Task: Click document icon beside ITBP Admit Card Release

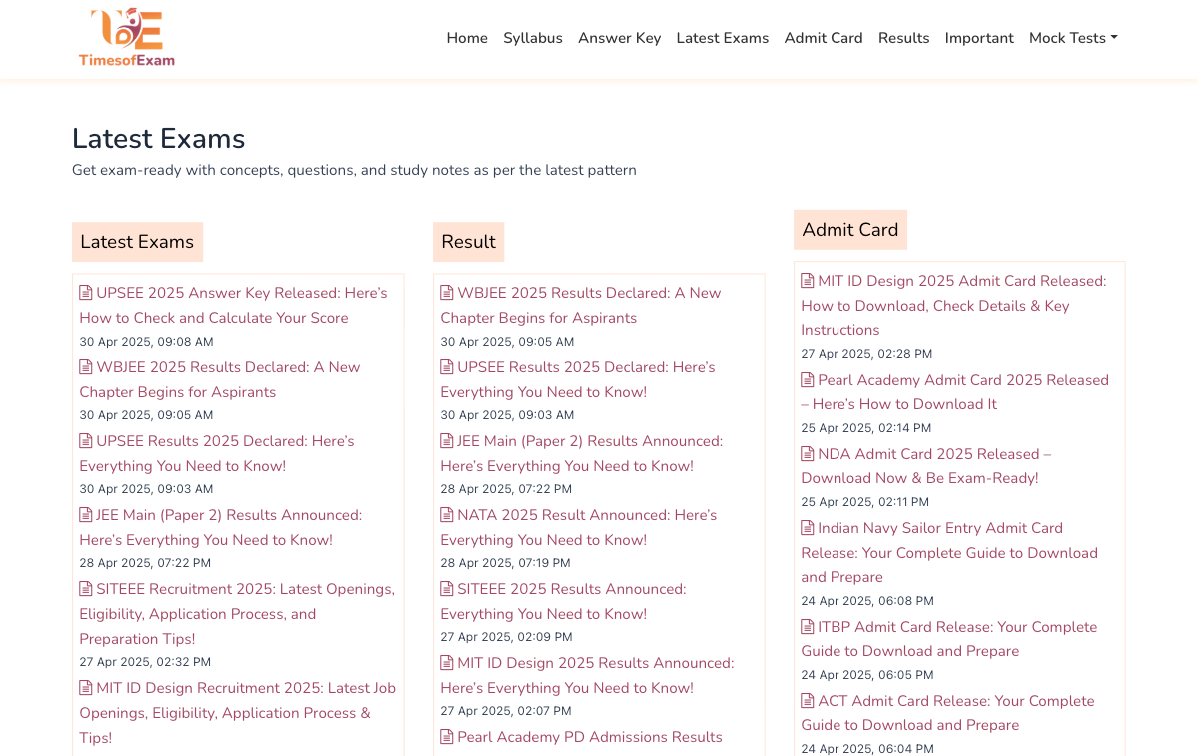Action: click(x=808, y=627)
